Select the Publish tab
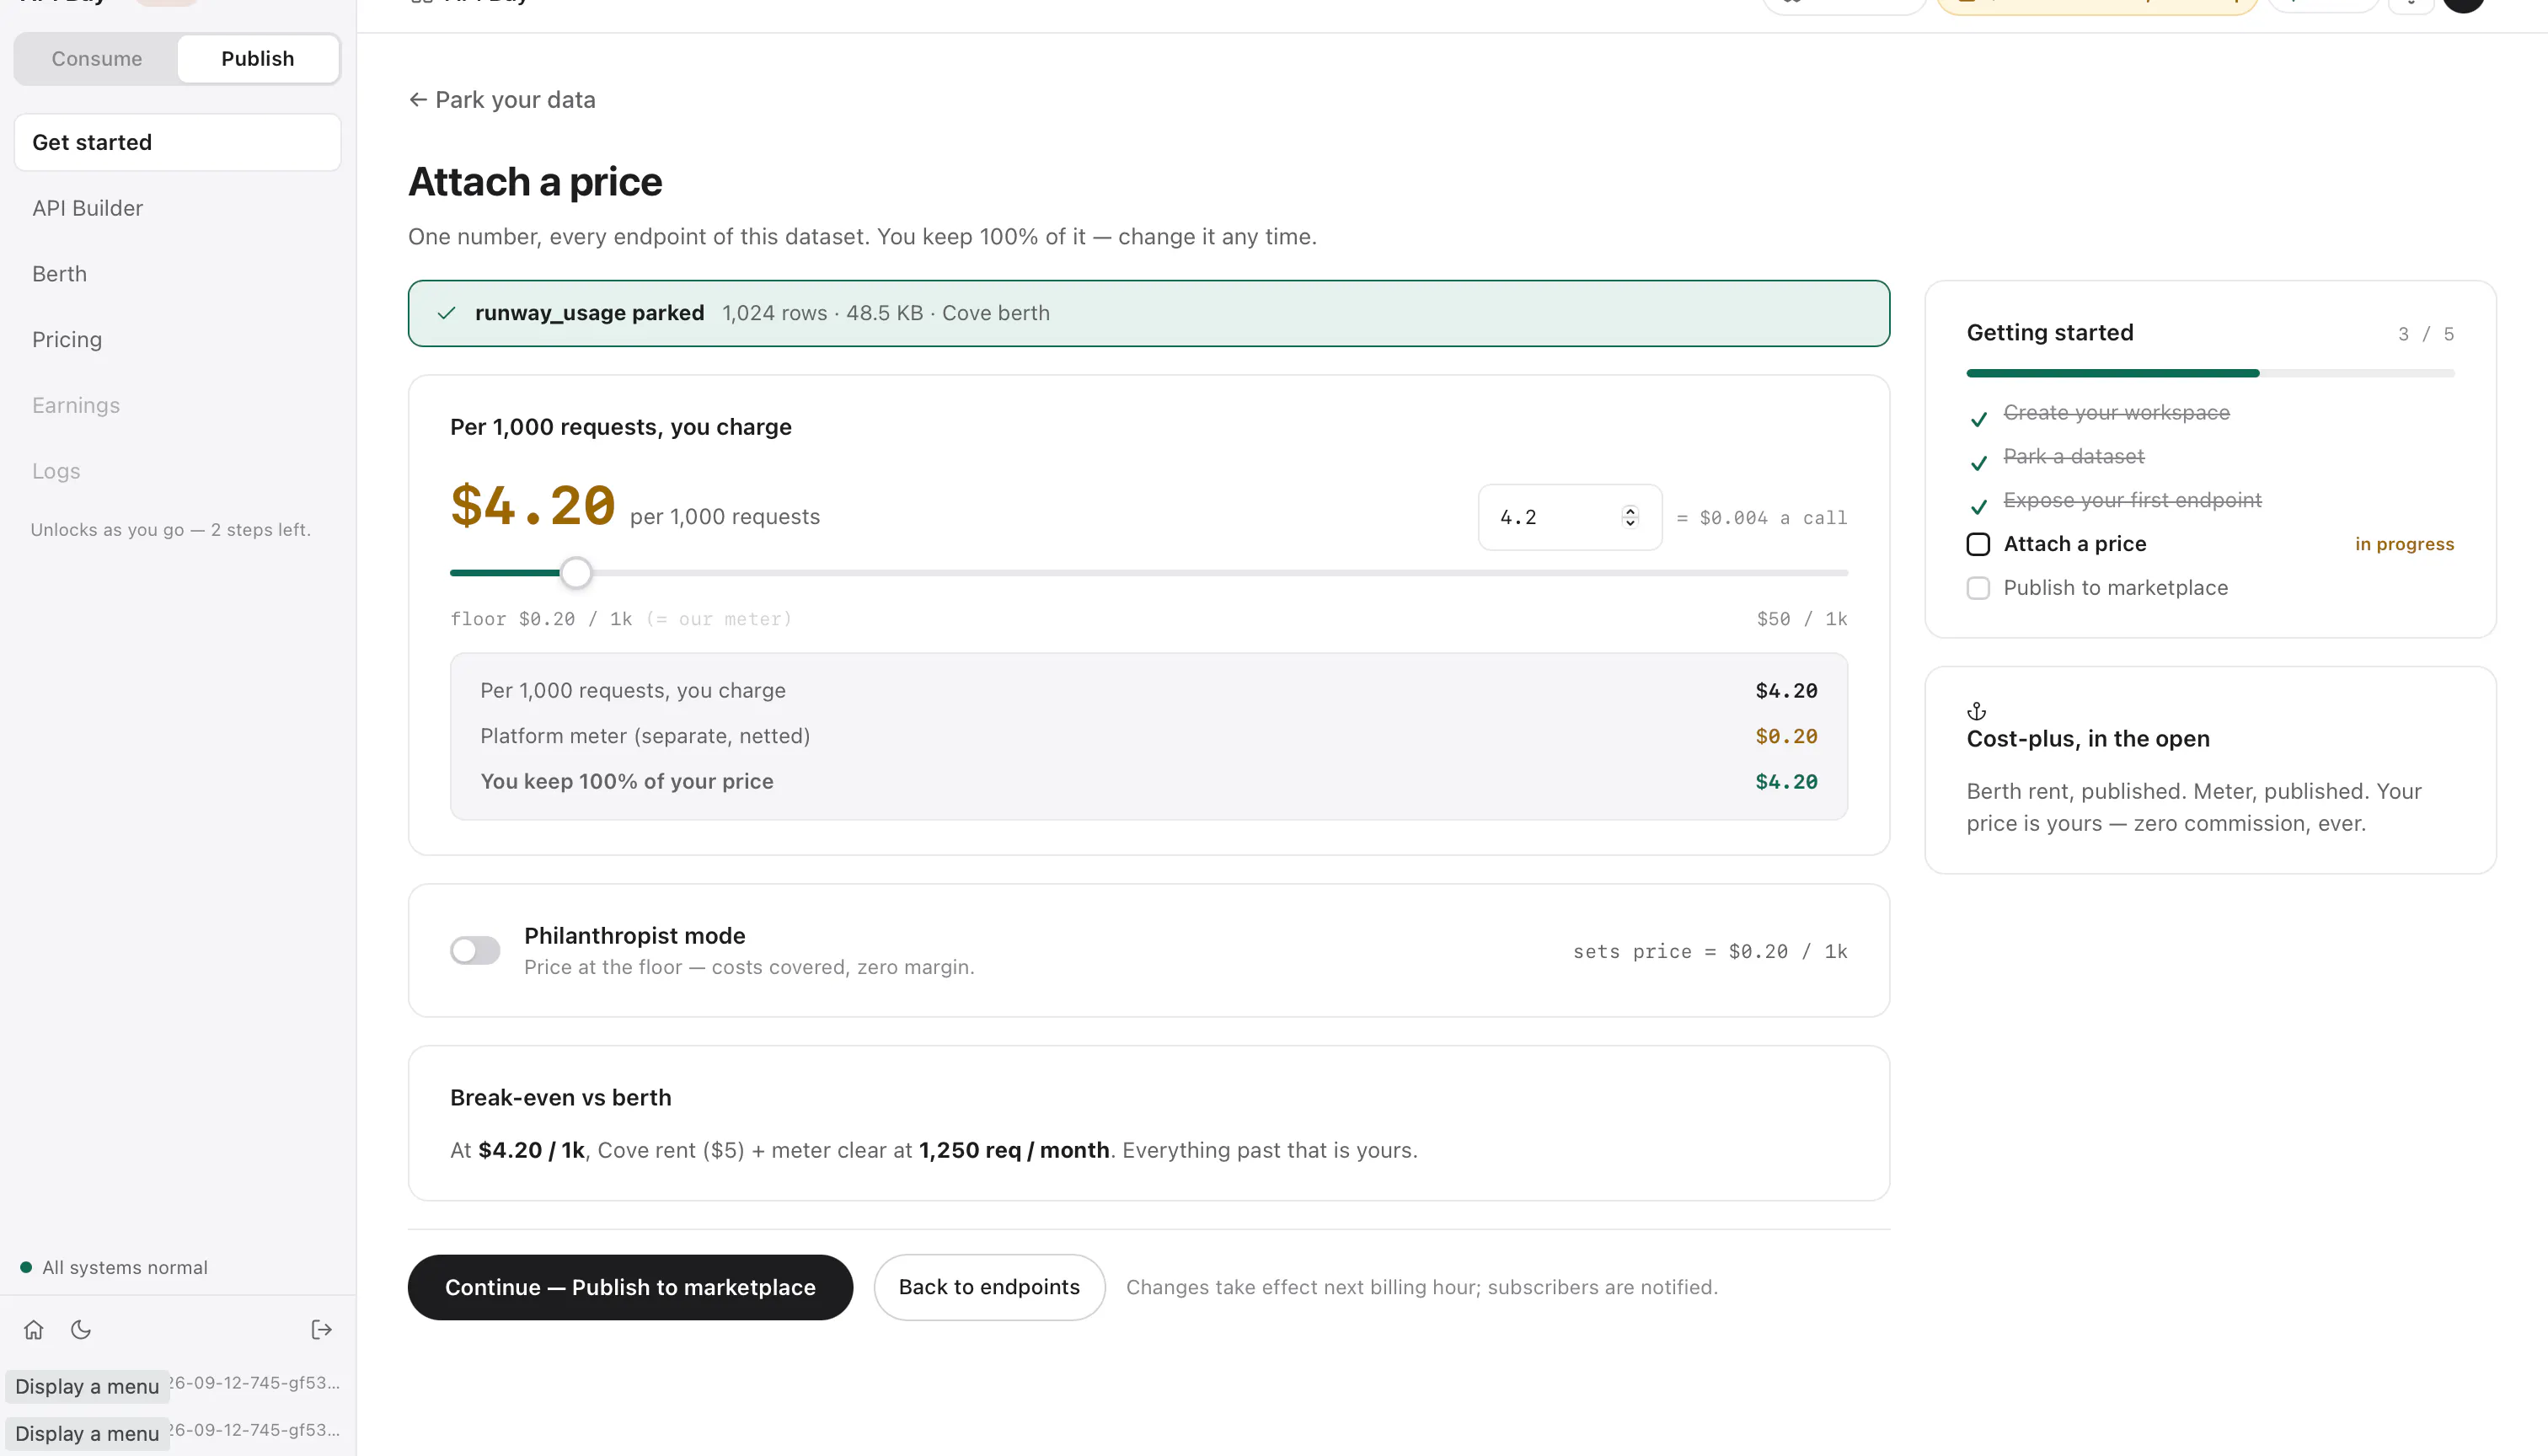The width and height of the screenshot is (2548, 1456). coord(258,59)
